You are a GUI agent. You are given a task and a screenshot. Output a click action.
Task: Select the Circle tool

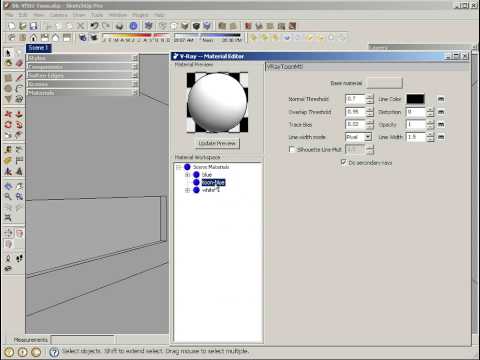pos(8,89)
